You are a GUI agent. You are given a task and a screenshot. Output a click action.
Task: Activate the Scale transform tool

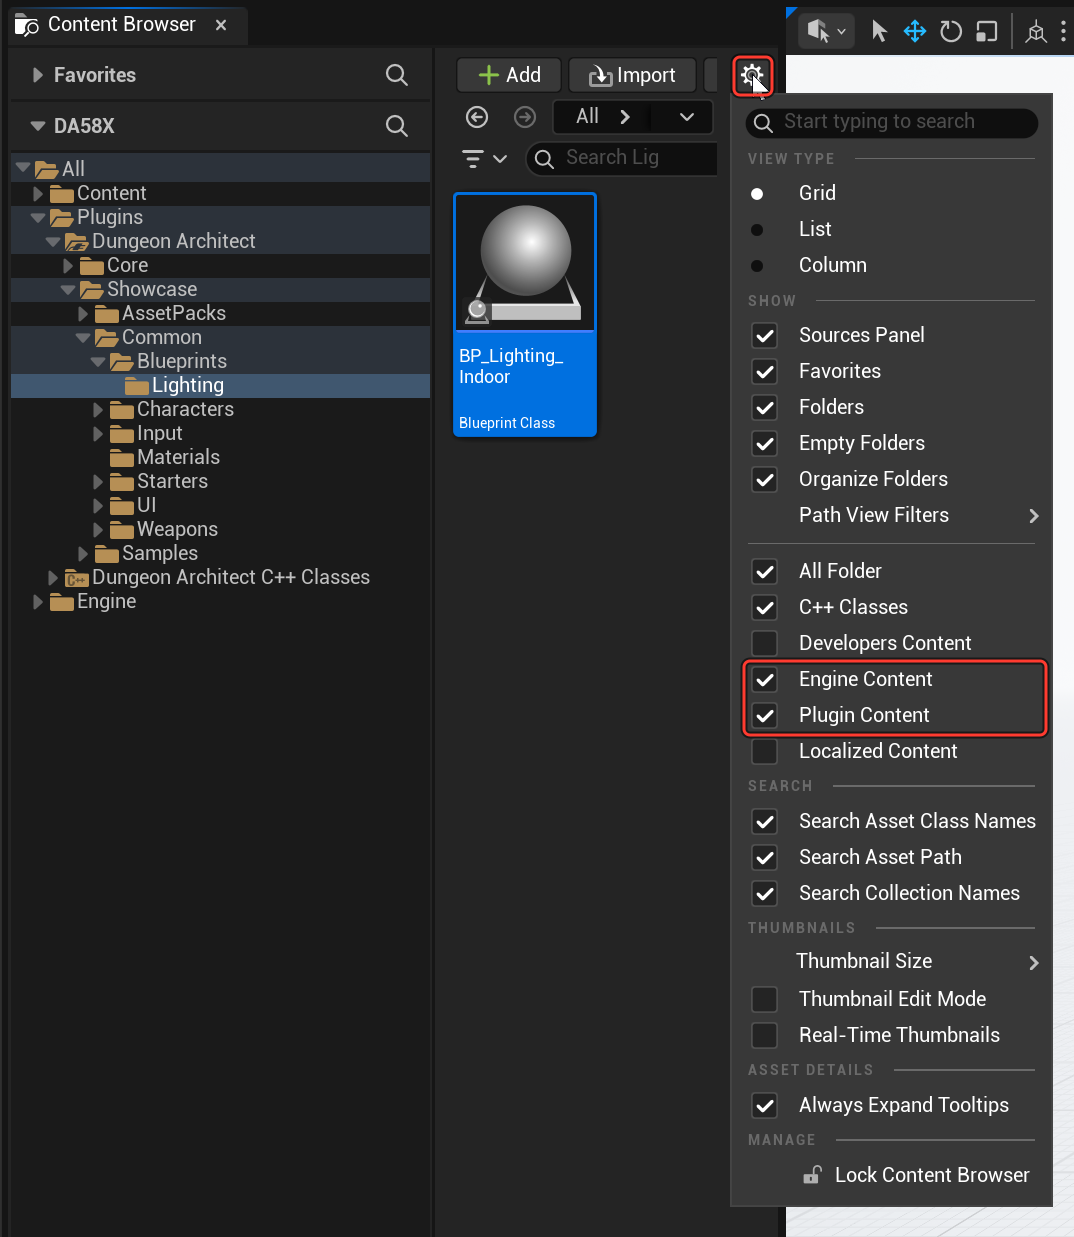[987, 31]
